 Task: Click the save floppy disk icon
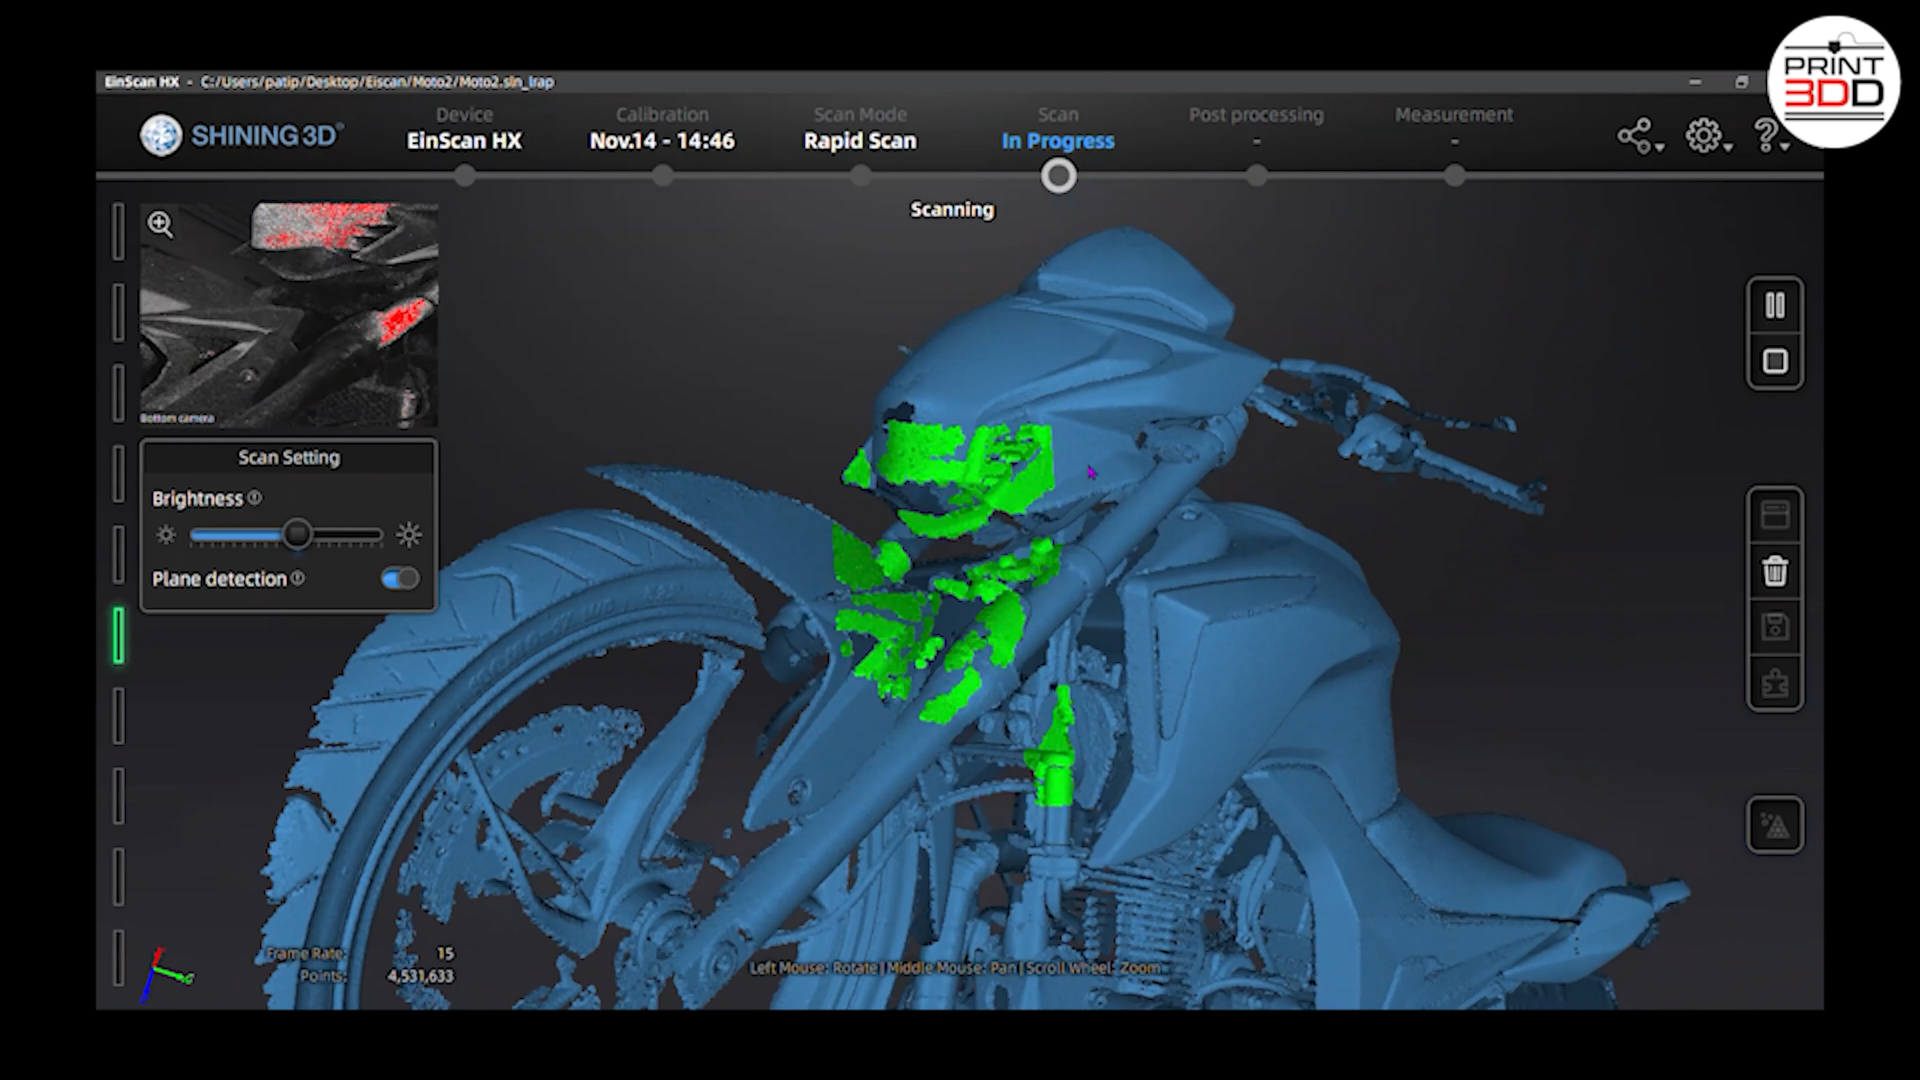coord(1775,627)
